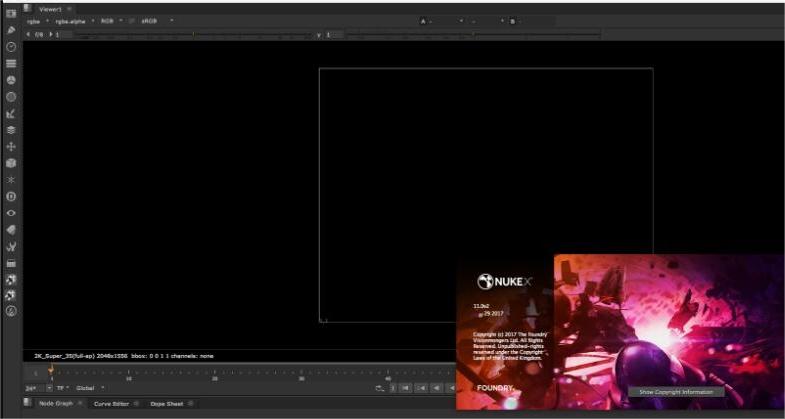
Task: Open the Image nodes toolbar icon
Action: coord(11,13)
